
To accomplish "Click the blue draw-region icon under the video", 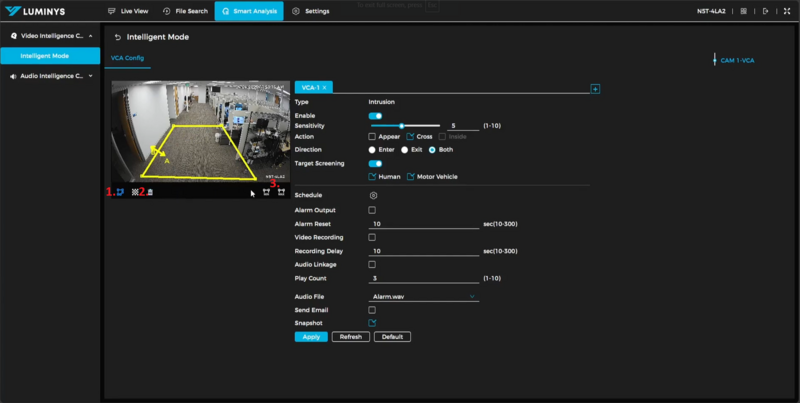I will 122,191.
